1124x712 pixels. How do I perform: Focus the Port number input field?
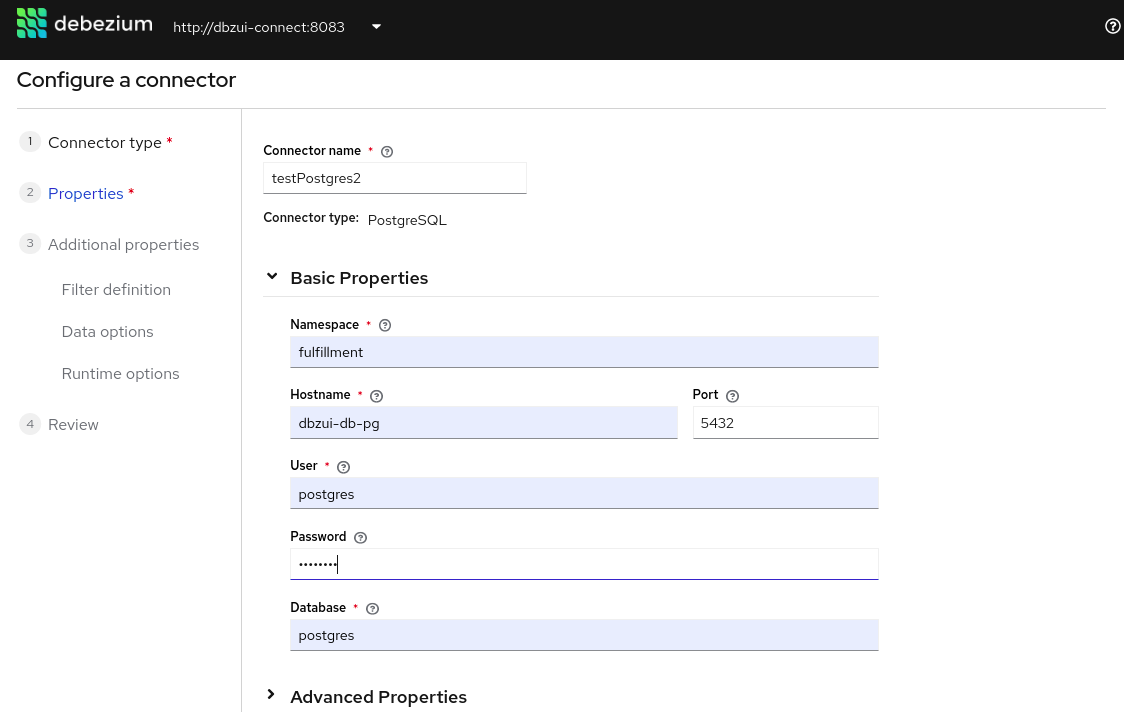tap(785, 423)
